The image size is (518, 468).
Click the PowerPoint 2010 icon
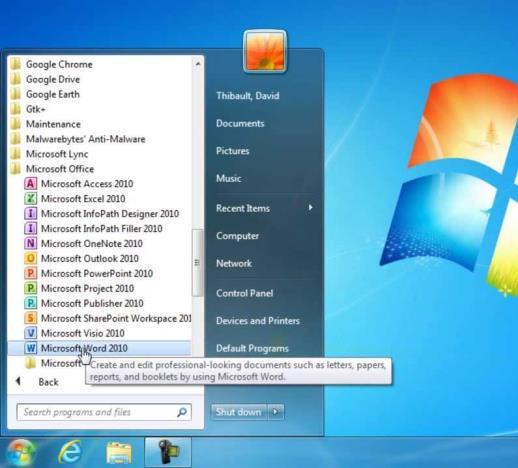click(30, 273)
